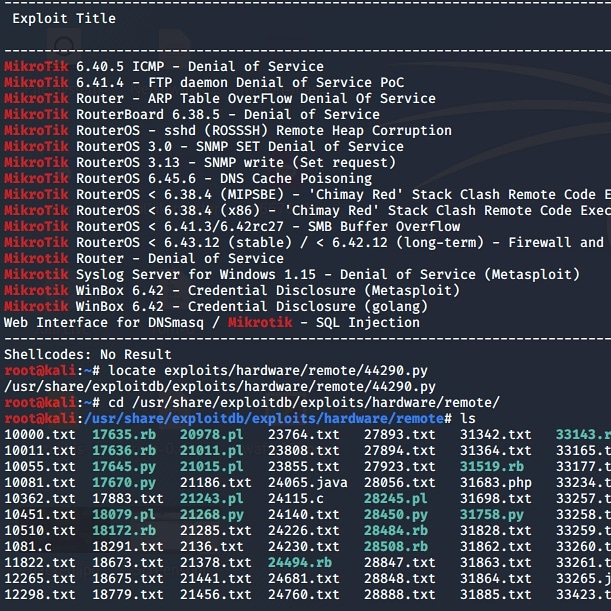Click file name 24115.c

(x=296, y=498)
